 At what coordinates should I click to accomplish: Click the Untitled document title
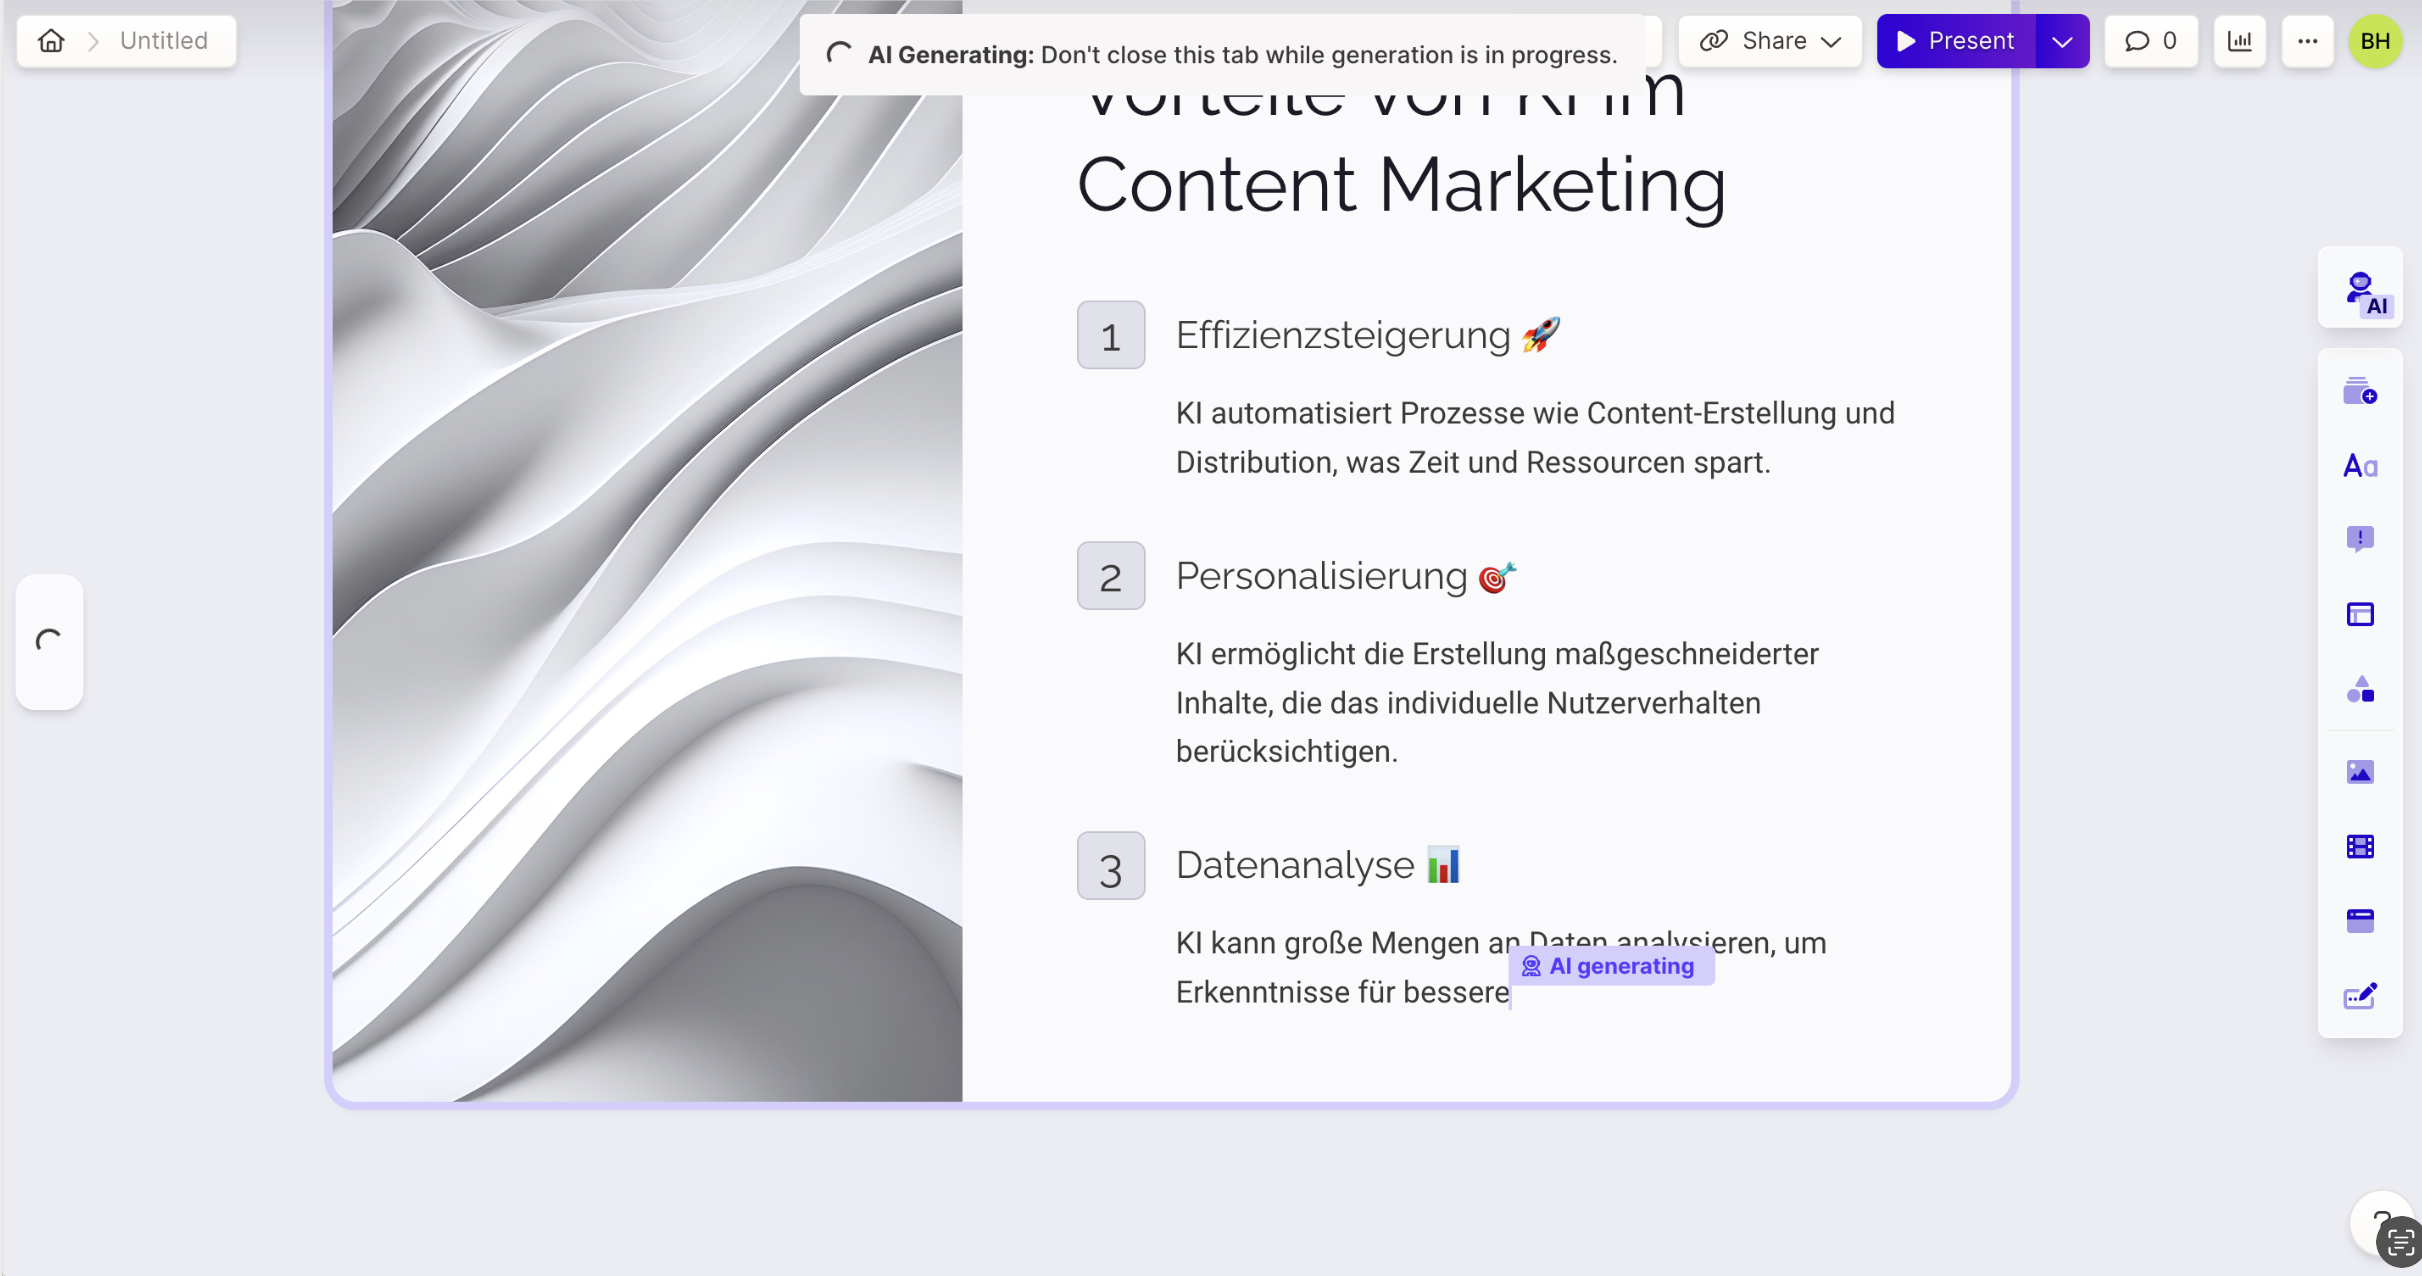[x=164, y=41]
